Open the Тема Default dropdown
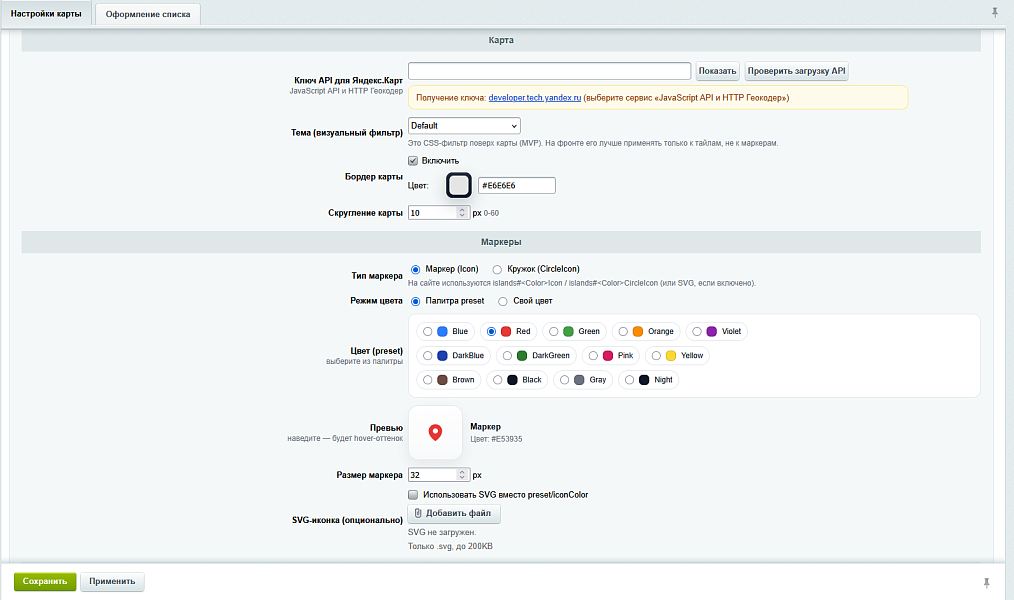 [x=464, y=125]
